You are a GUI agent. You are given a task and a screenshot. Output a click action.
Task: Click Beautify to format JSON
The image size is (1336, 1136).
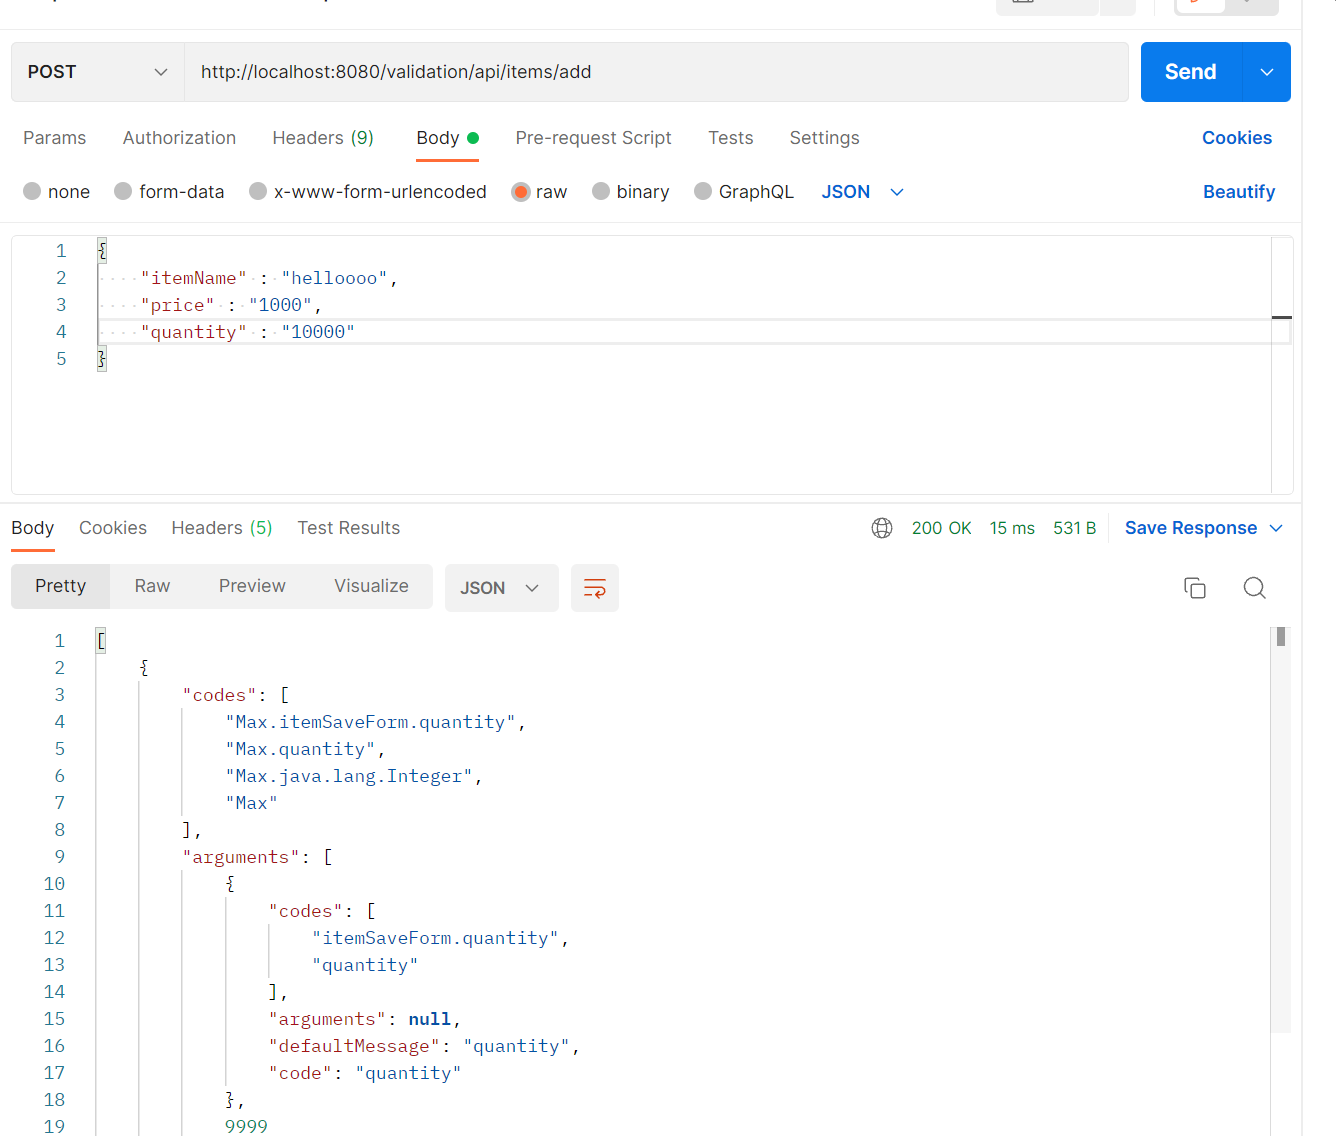pyautogui.click(x=1239, y=192)
